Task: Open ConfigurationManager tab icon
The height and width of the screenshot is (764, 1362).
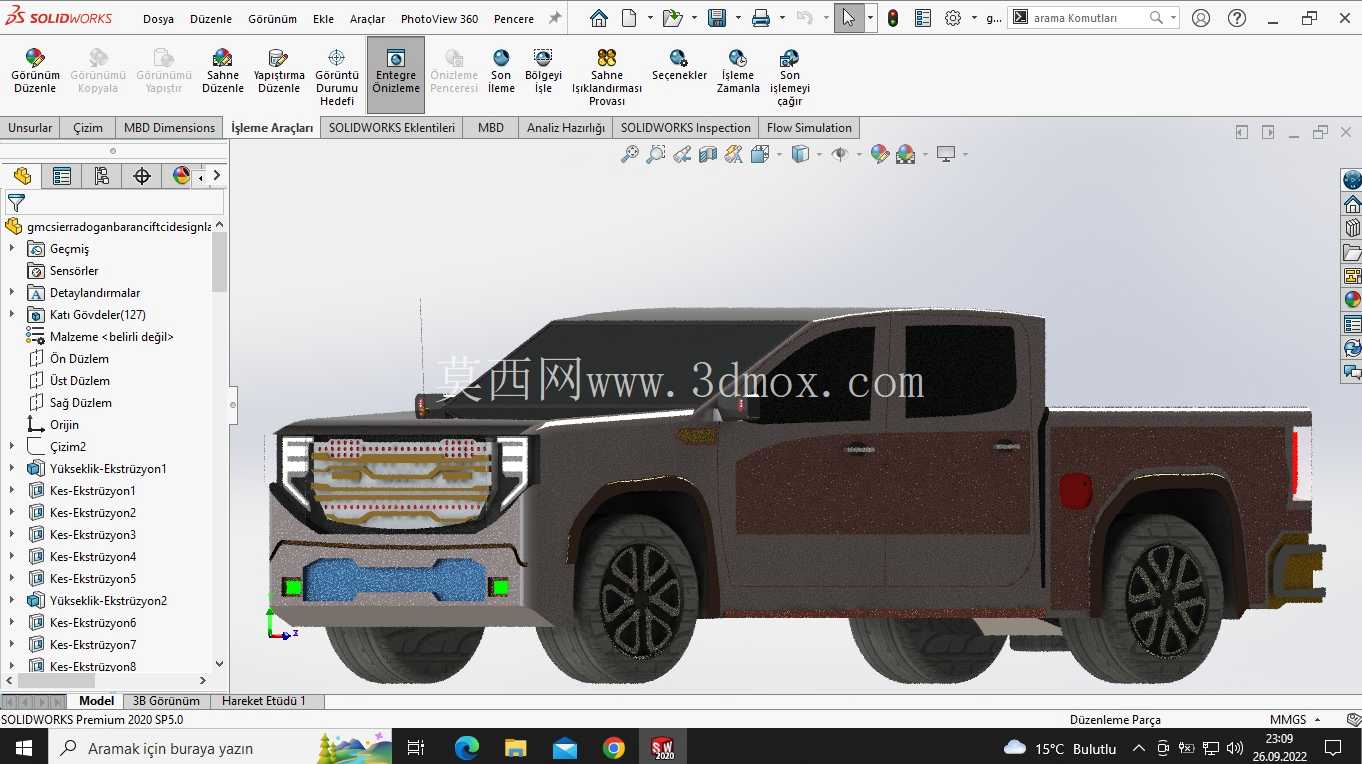Action: [x=102, y=176]
